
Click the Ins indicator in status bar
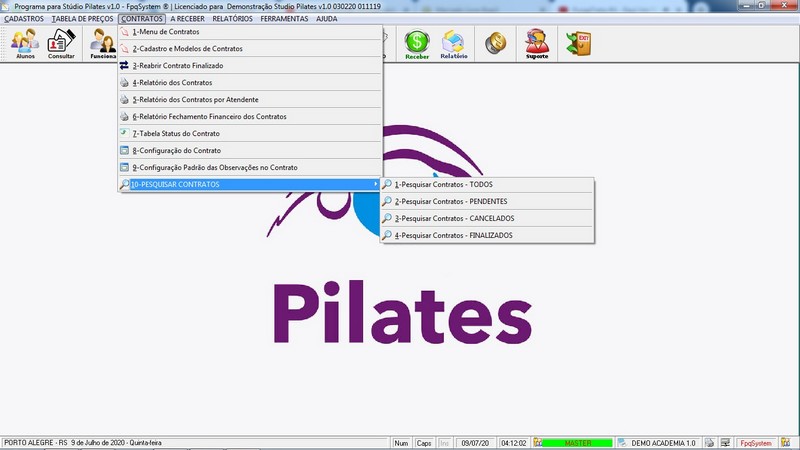(444, 443)
